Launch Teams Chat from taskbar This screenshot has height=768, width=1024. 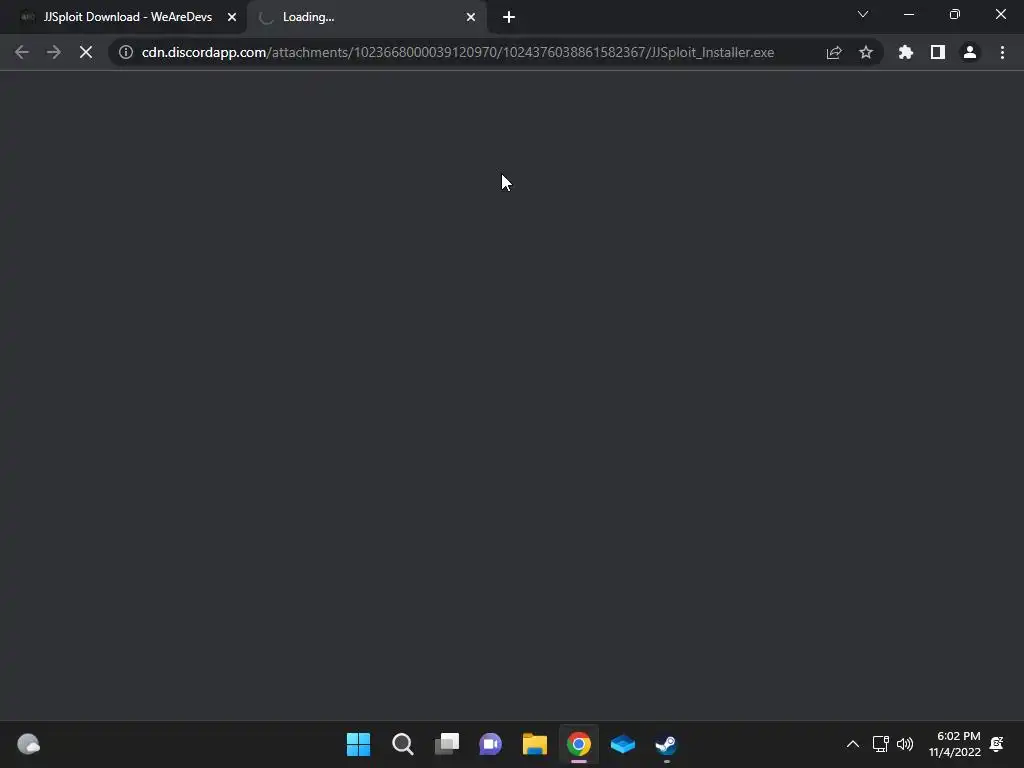coord(490,744)
